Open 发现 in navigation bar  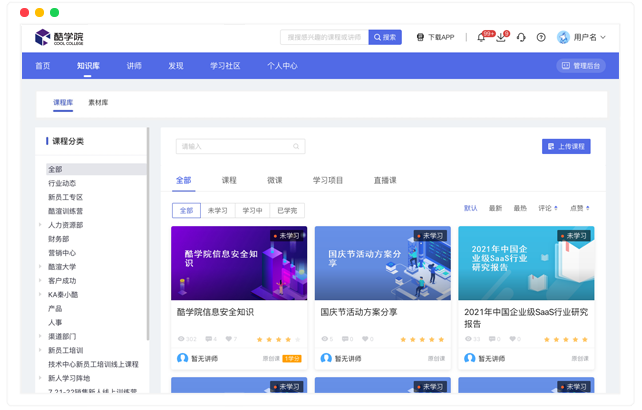[x=176, y=66]
